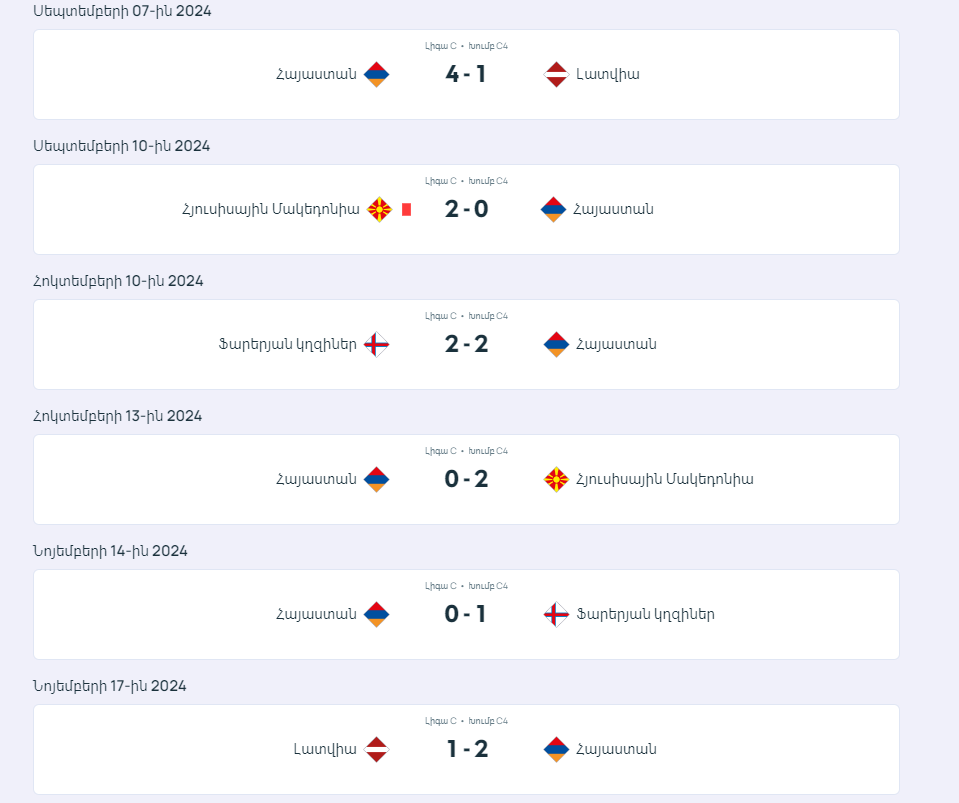Screen dimensions: 959x803
Task: Click Faroe Islands flag in 2 - 2 match
Action: click(376, 344)
